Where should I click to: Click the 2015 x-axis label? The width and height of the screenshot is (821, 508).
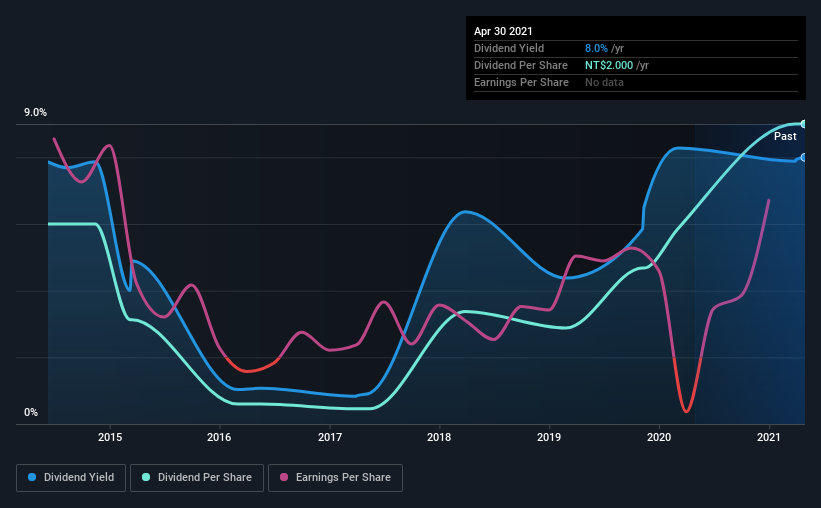tap(110, 437)
